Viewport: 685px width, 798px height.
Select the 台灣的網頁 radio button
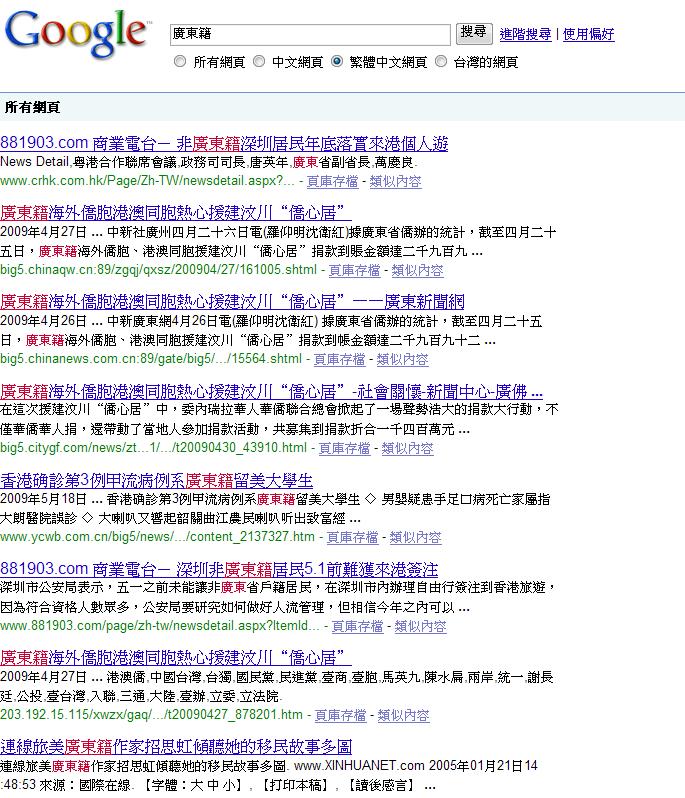pyautogui.click(x=441, y=62)
